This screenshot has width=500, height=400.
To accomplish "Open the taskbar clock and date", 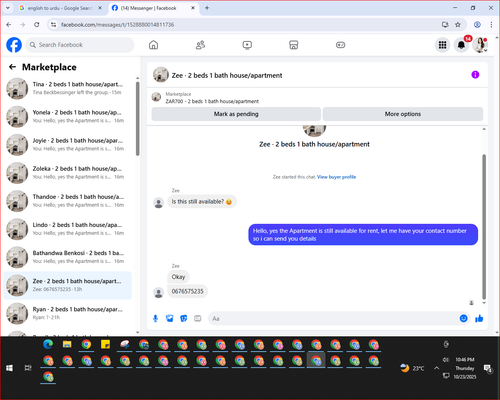I will click(x=465, y=368).
